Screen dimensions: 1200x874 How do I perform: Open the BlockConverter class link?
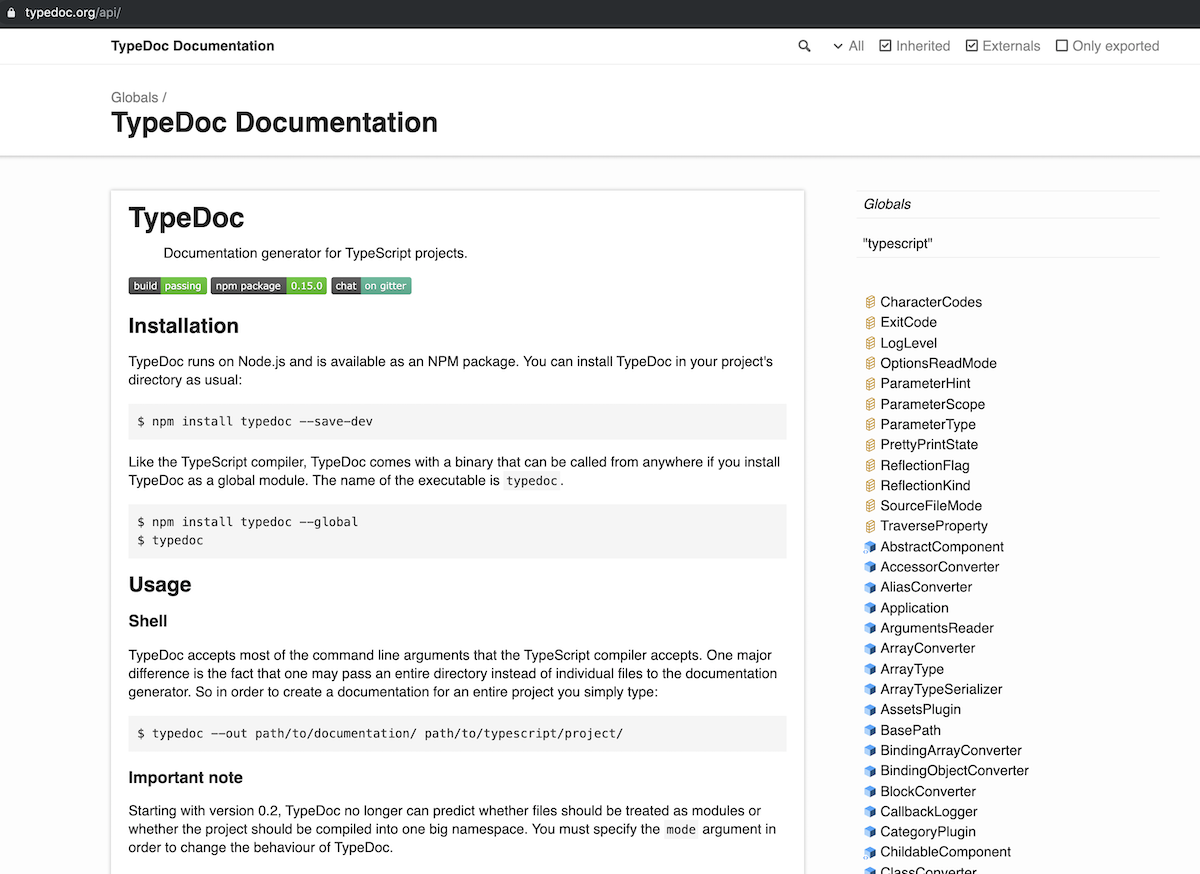(928, 791)
